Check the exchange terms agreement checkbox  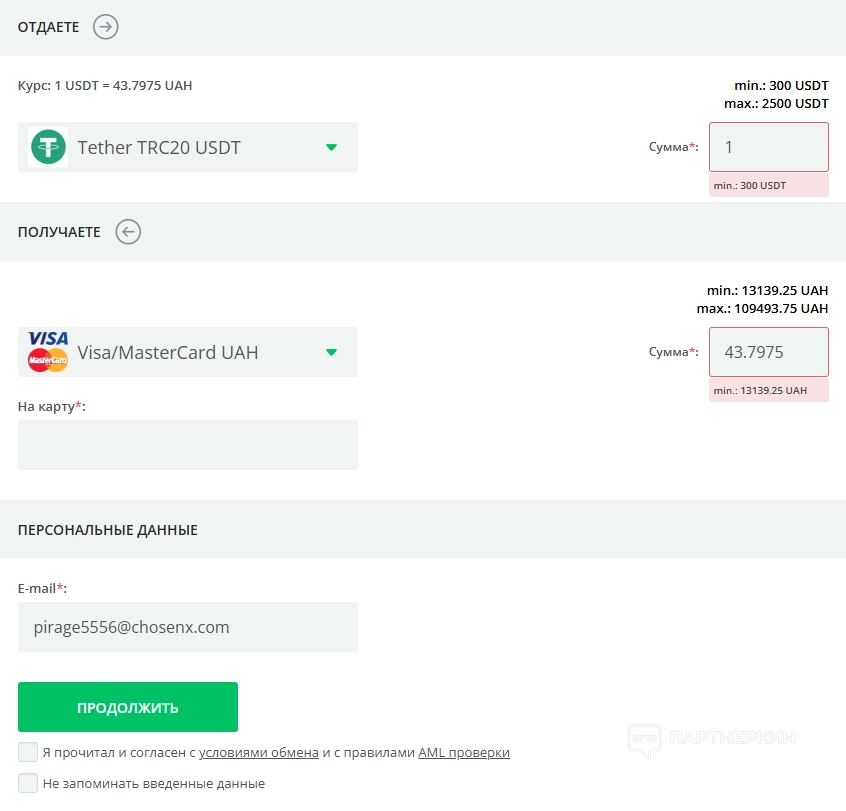coord(28,752)
